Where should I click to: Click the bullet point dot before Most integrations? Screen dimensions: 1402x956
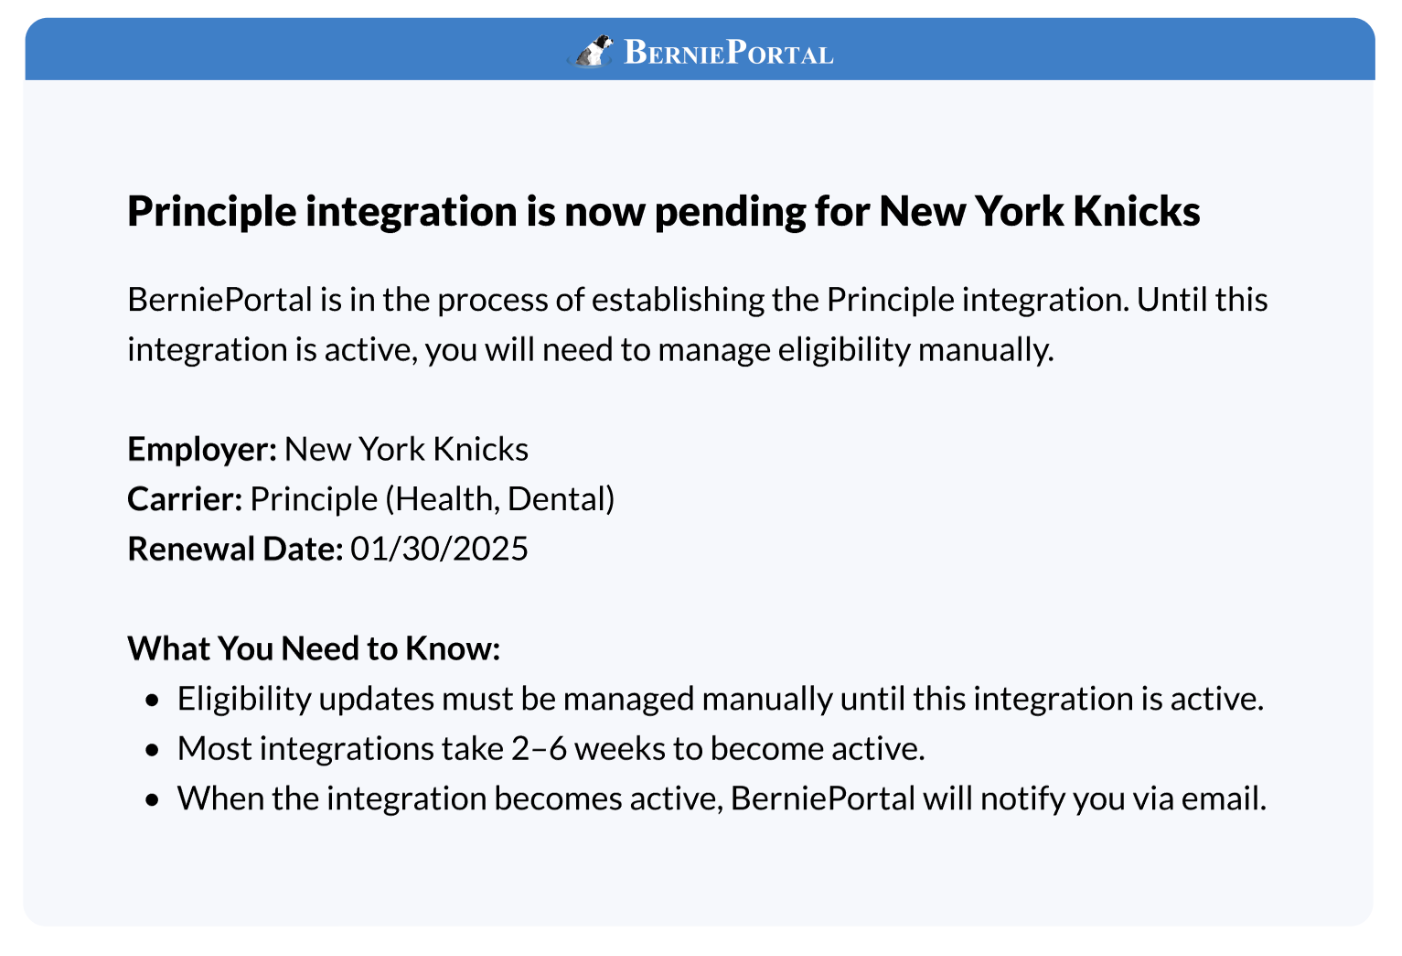click(x=152, y=750)
